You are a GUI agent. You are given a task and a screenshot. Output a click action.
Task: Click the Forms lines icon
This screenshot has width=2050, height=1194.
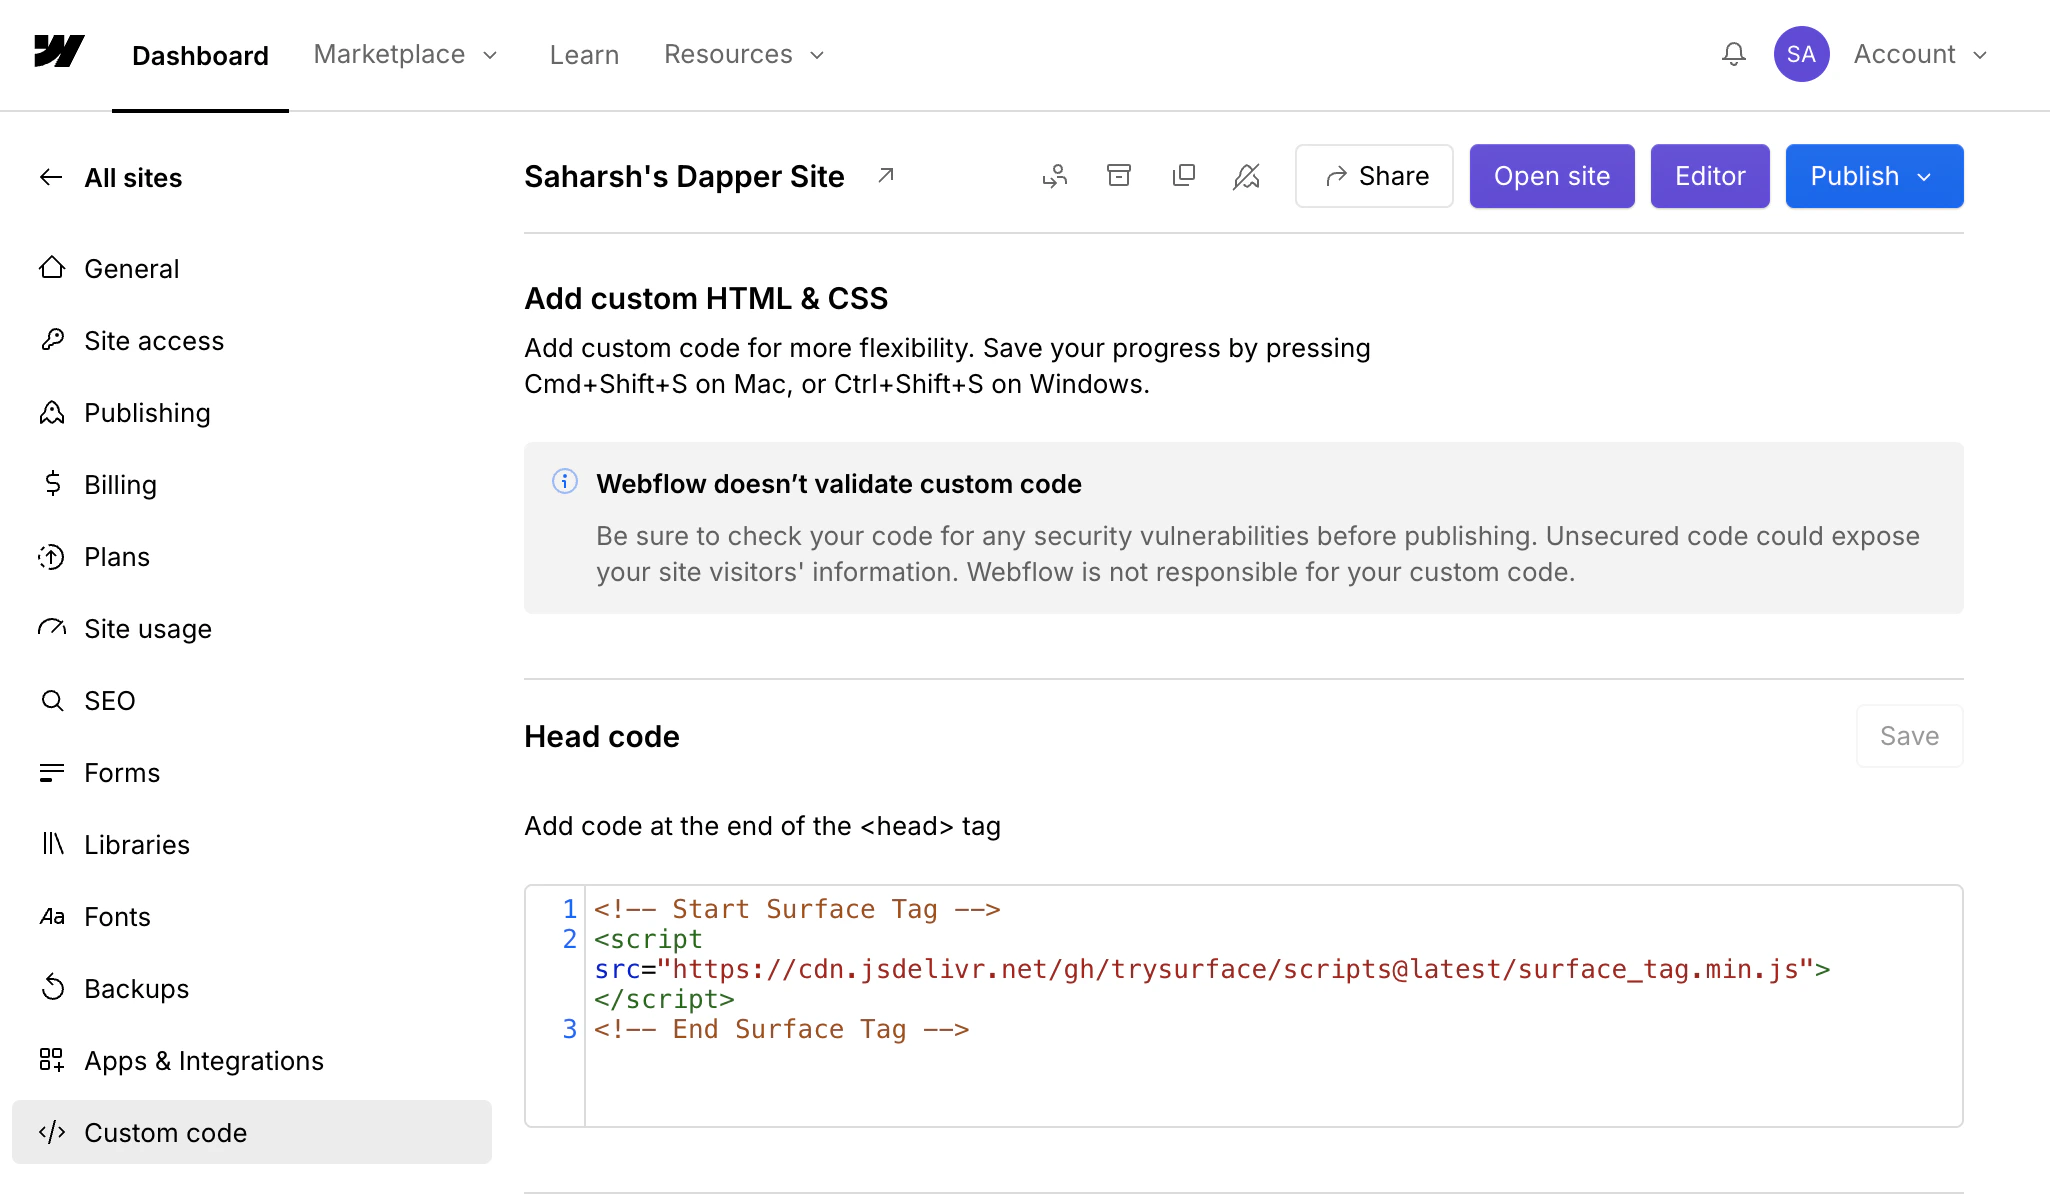[x=52, y=772]
